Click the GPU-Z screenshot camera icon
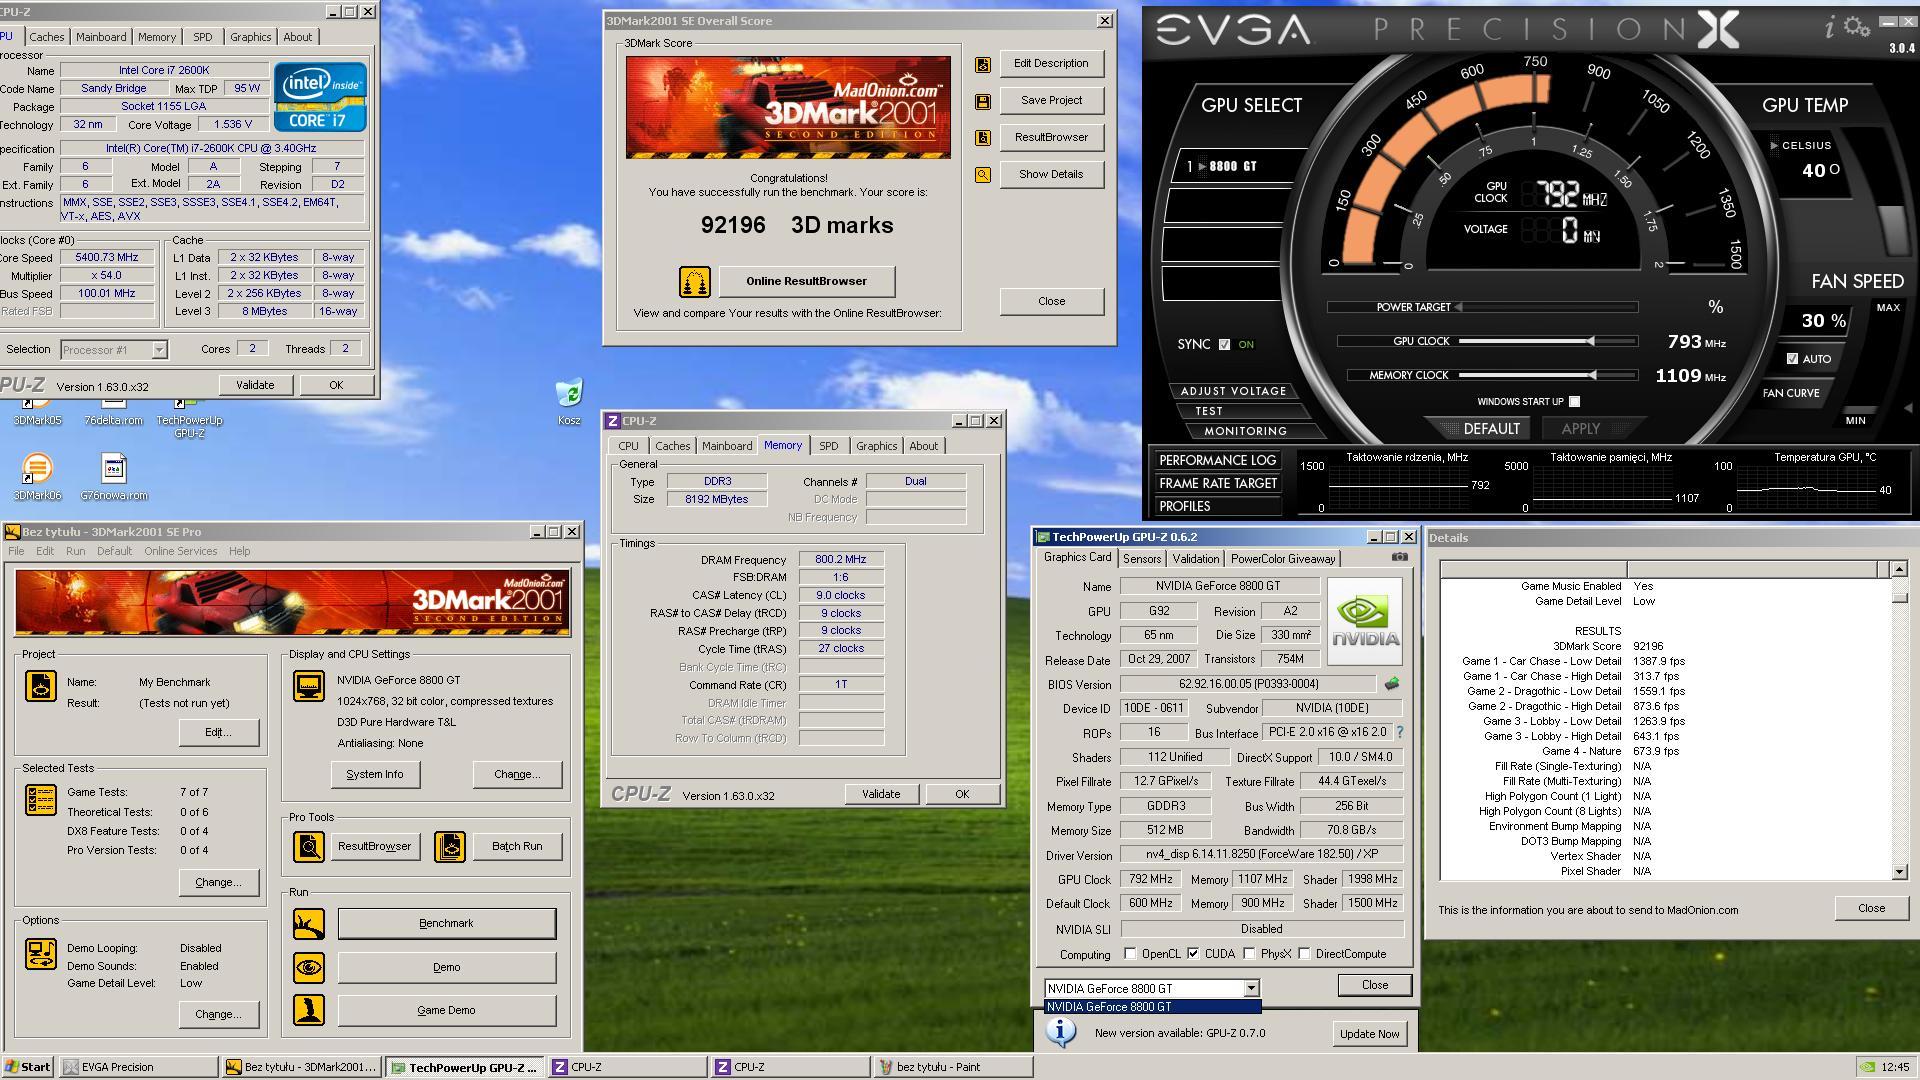 point(1400,557)
